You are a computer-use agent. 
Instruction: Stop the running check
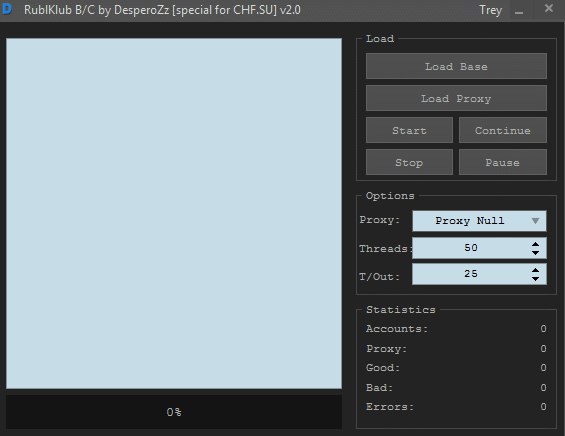pyautogui.click(x=409, y=162)
